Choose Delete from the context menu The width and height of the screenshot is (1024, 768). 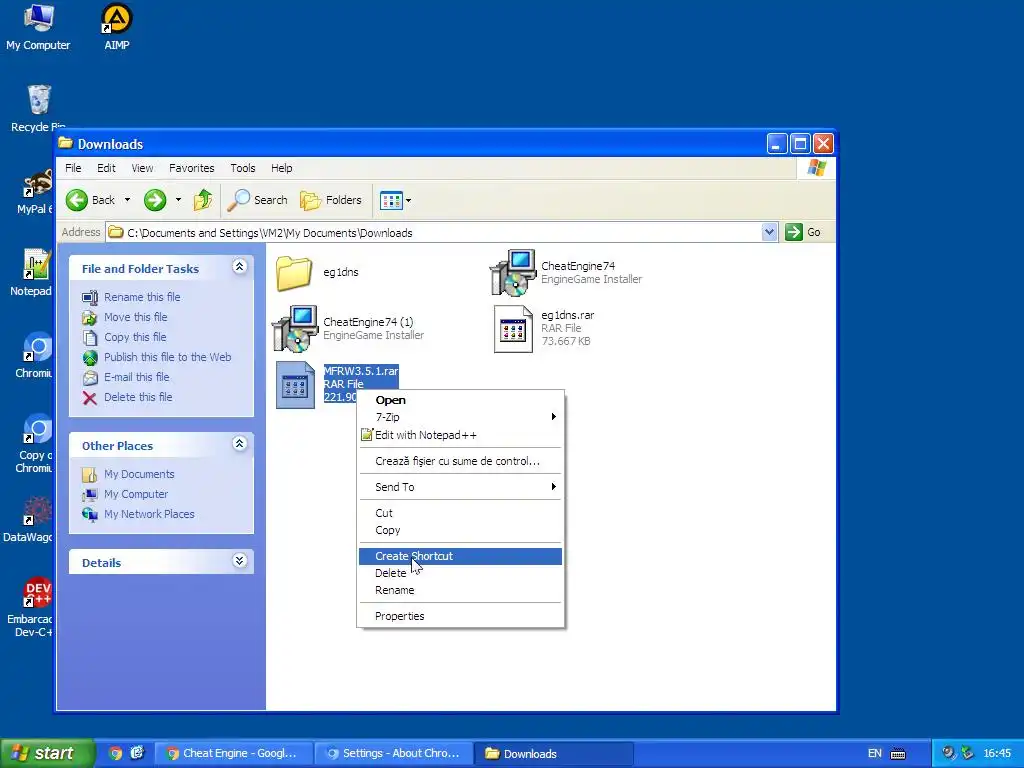(460, 573)
